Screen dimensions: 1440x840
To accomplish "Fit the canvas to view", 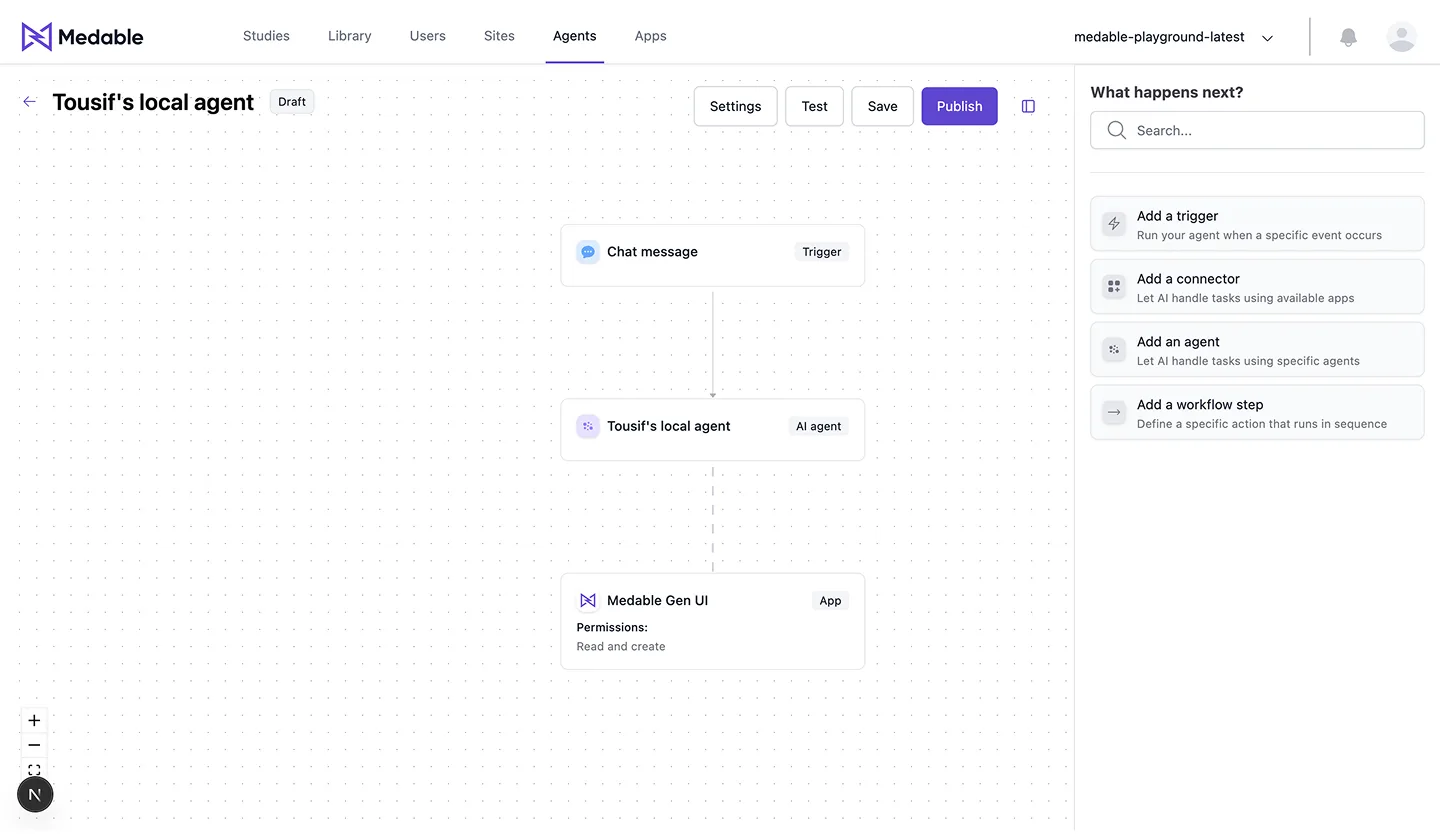I will [34, 770].
